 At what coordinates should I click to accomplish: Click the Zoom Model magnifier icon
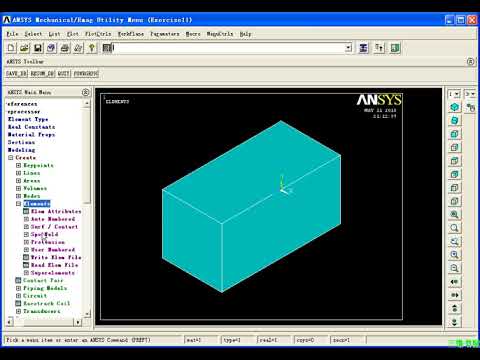tap(454, 228)
